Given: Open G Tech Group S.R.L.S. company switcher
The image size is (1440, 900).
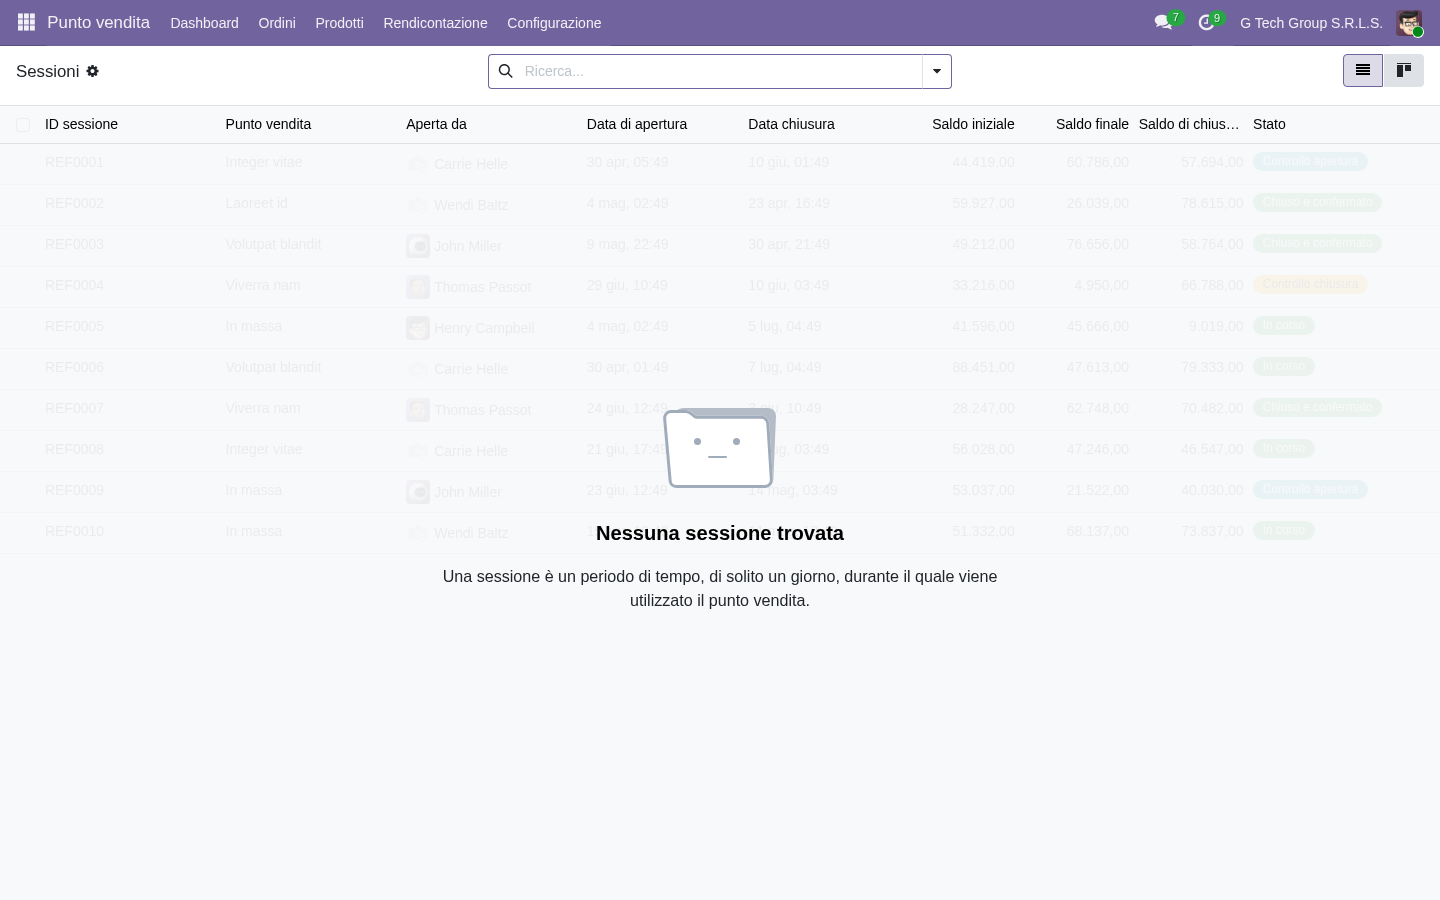Looking at the screenshot, I should point(1311,23).
